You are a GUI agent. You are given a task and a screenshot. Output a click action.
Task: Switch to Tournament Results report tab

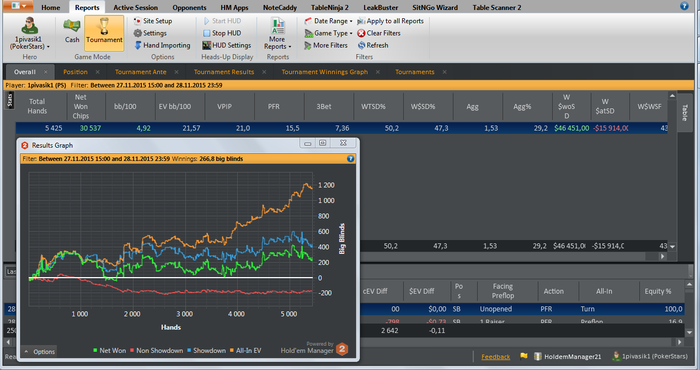(224, 72)
